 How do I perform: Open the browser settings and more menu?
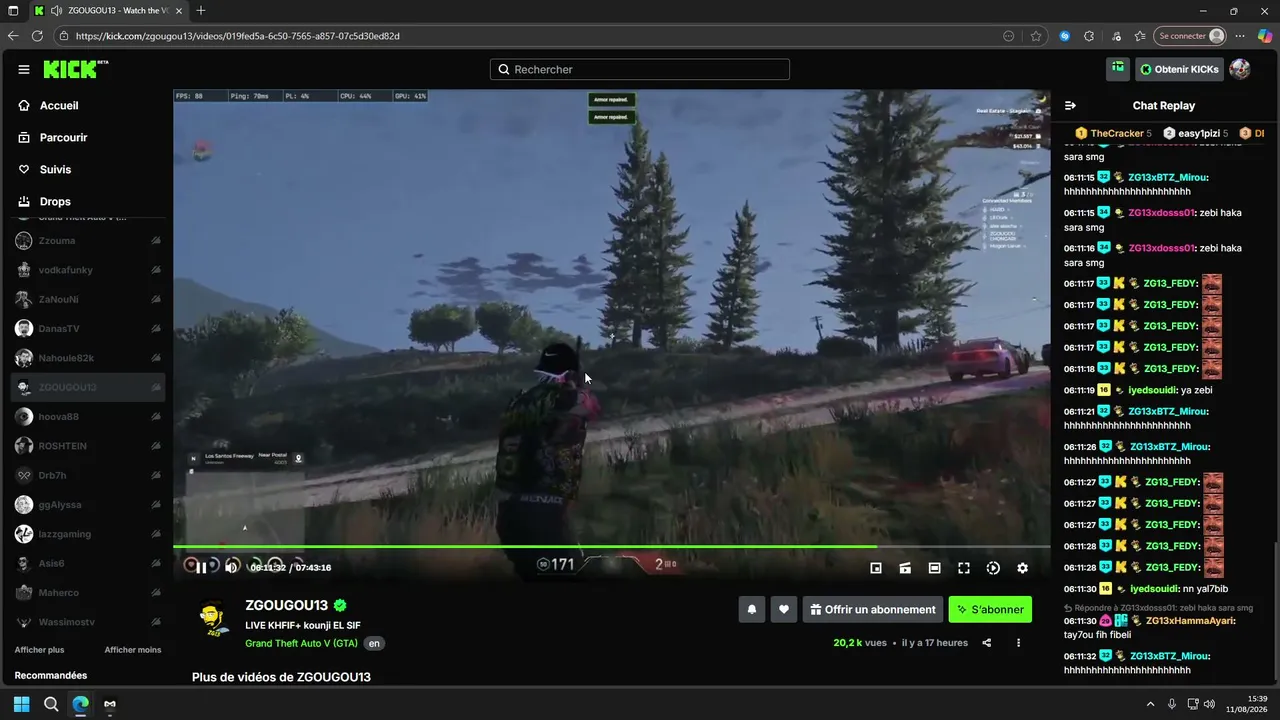[x=1242, y=36]
